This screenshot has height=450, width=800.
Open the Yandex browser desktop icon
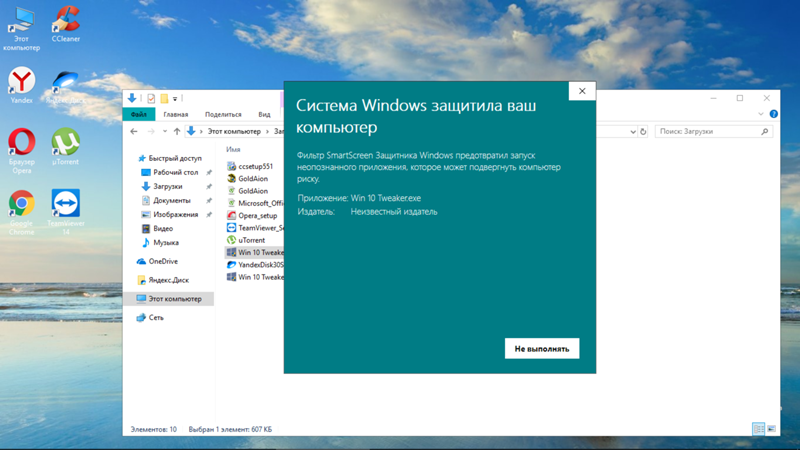click(21, 85)
